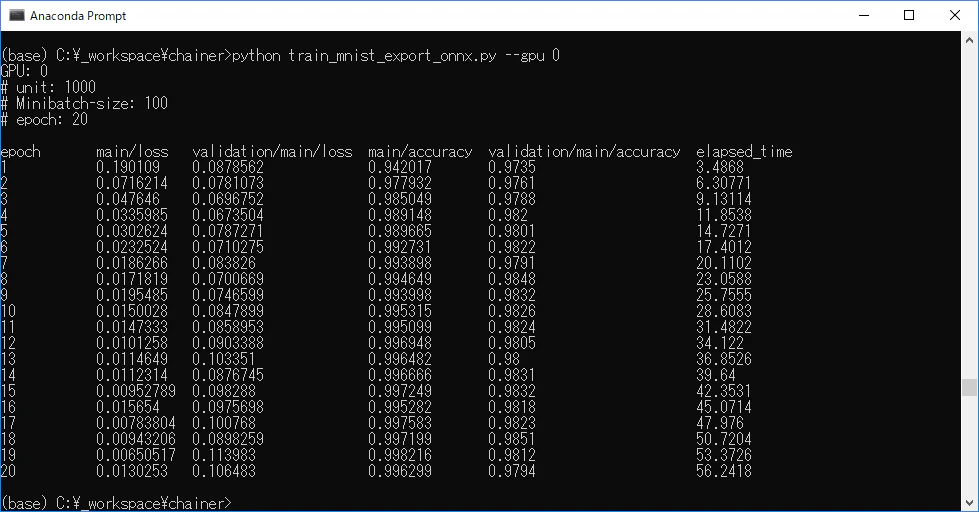Image resolution: width=979 pixels, height=512 pixels.
Task: Click the Anaconda Prompt title text
Action: (78, 16)
